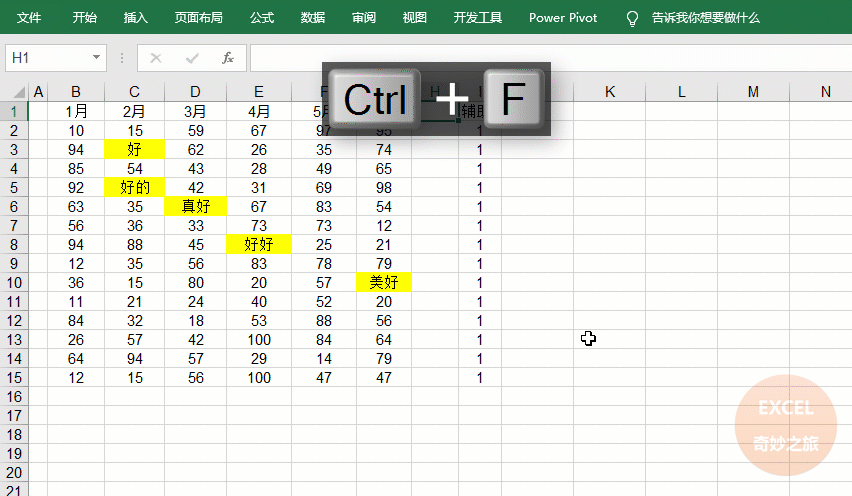Switch to the 审阅 ribbon tab
This screenshot has height=496, width=852.
coord(364,18)
